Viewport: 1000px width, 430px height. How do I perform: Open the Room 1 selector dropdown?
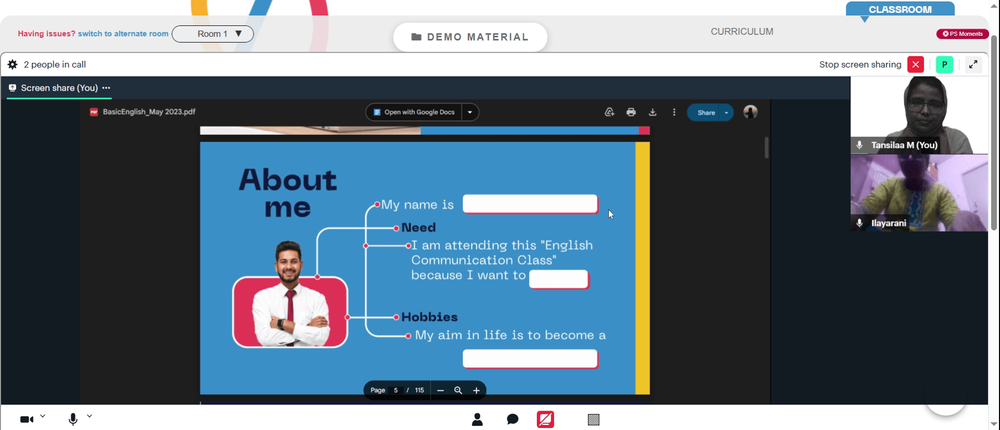pos(212,34)
